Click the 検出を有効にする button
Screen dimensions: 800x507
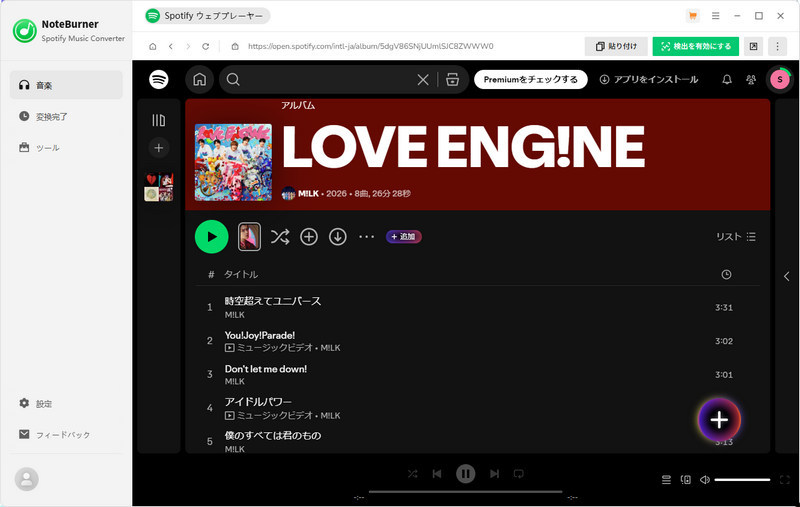coord(696,46)
